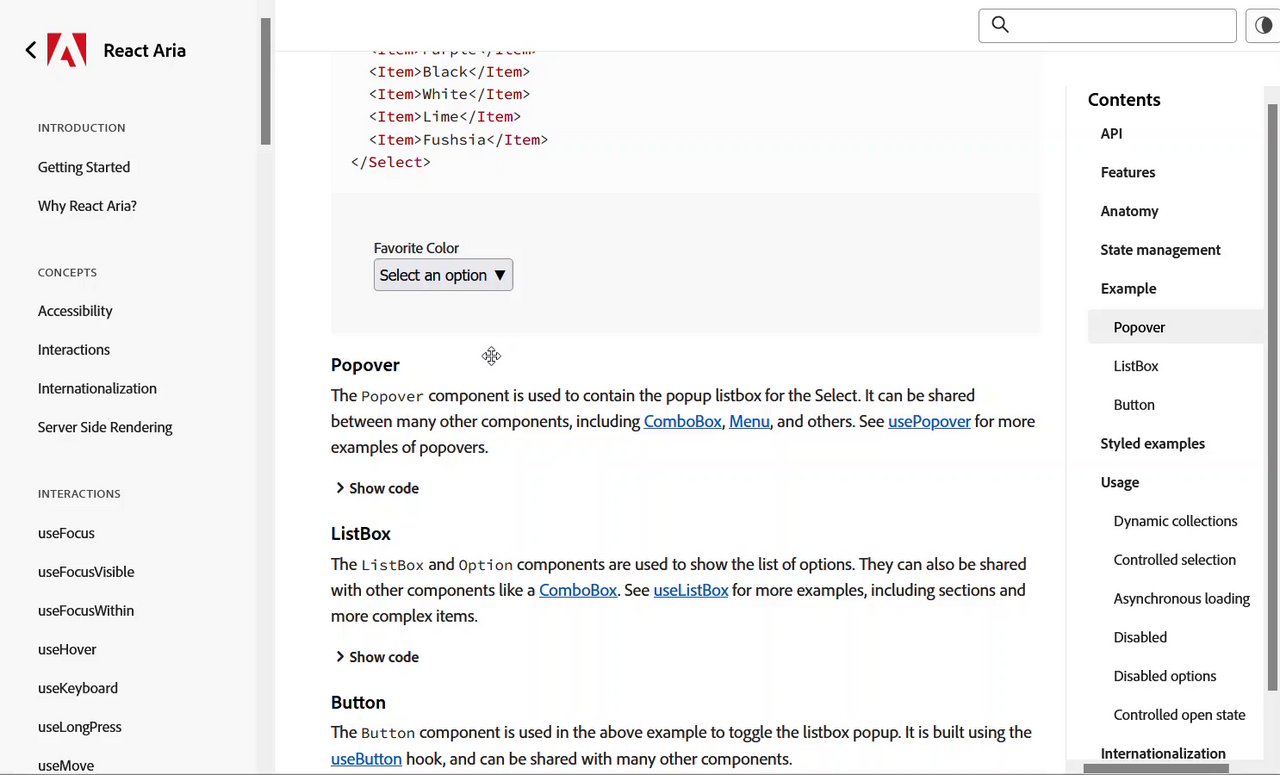The image size is (1280, 775).
Task: Expand Show code under ListBox section
Action: (376, 657)
